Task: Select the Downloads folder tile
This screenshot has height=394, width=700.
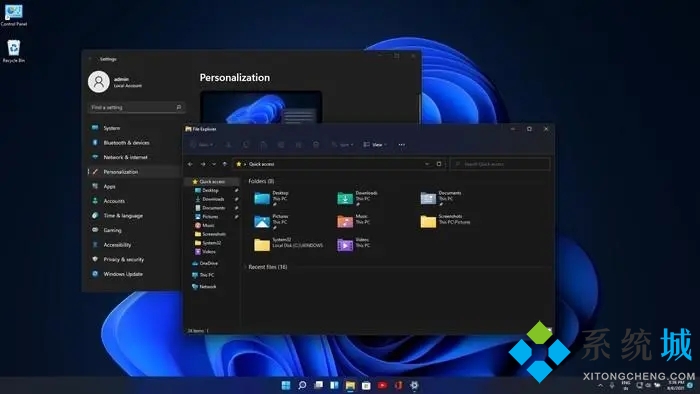Action: click(358, 198)
